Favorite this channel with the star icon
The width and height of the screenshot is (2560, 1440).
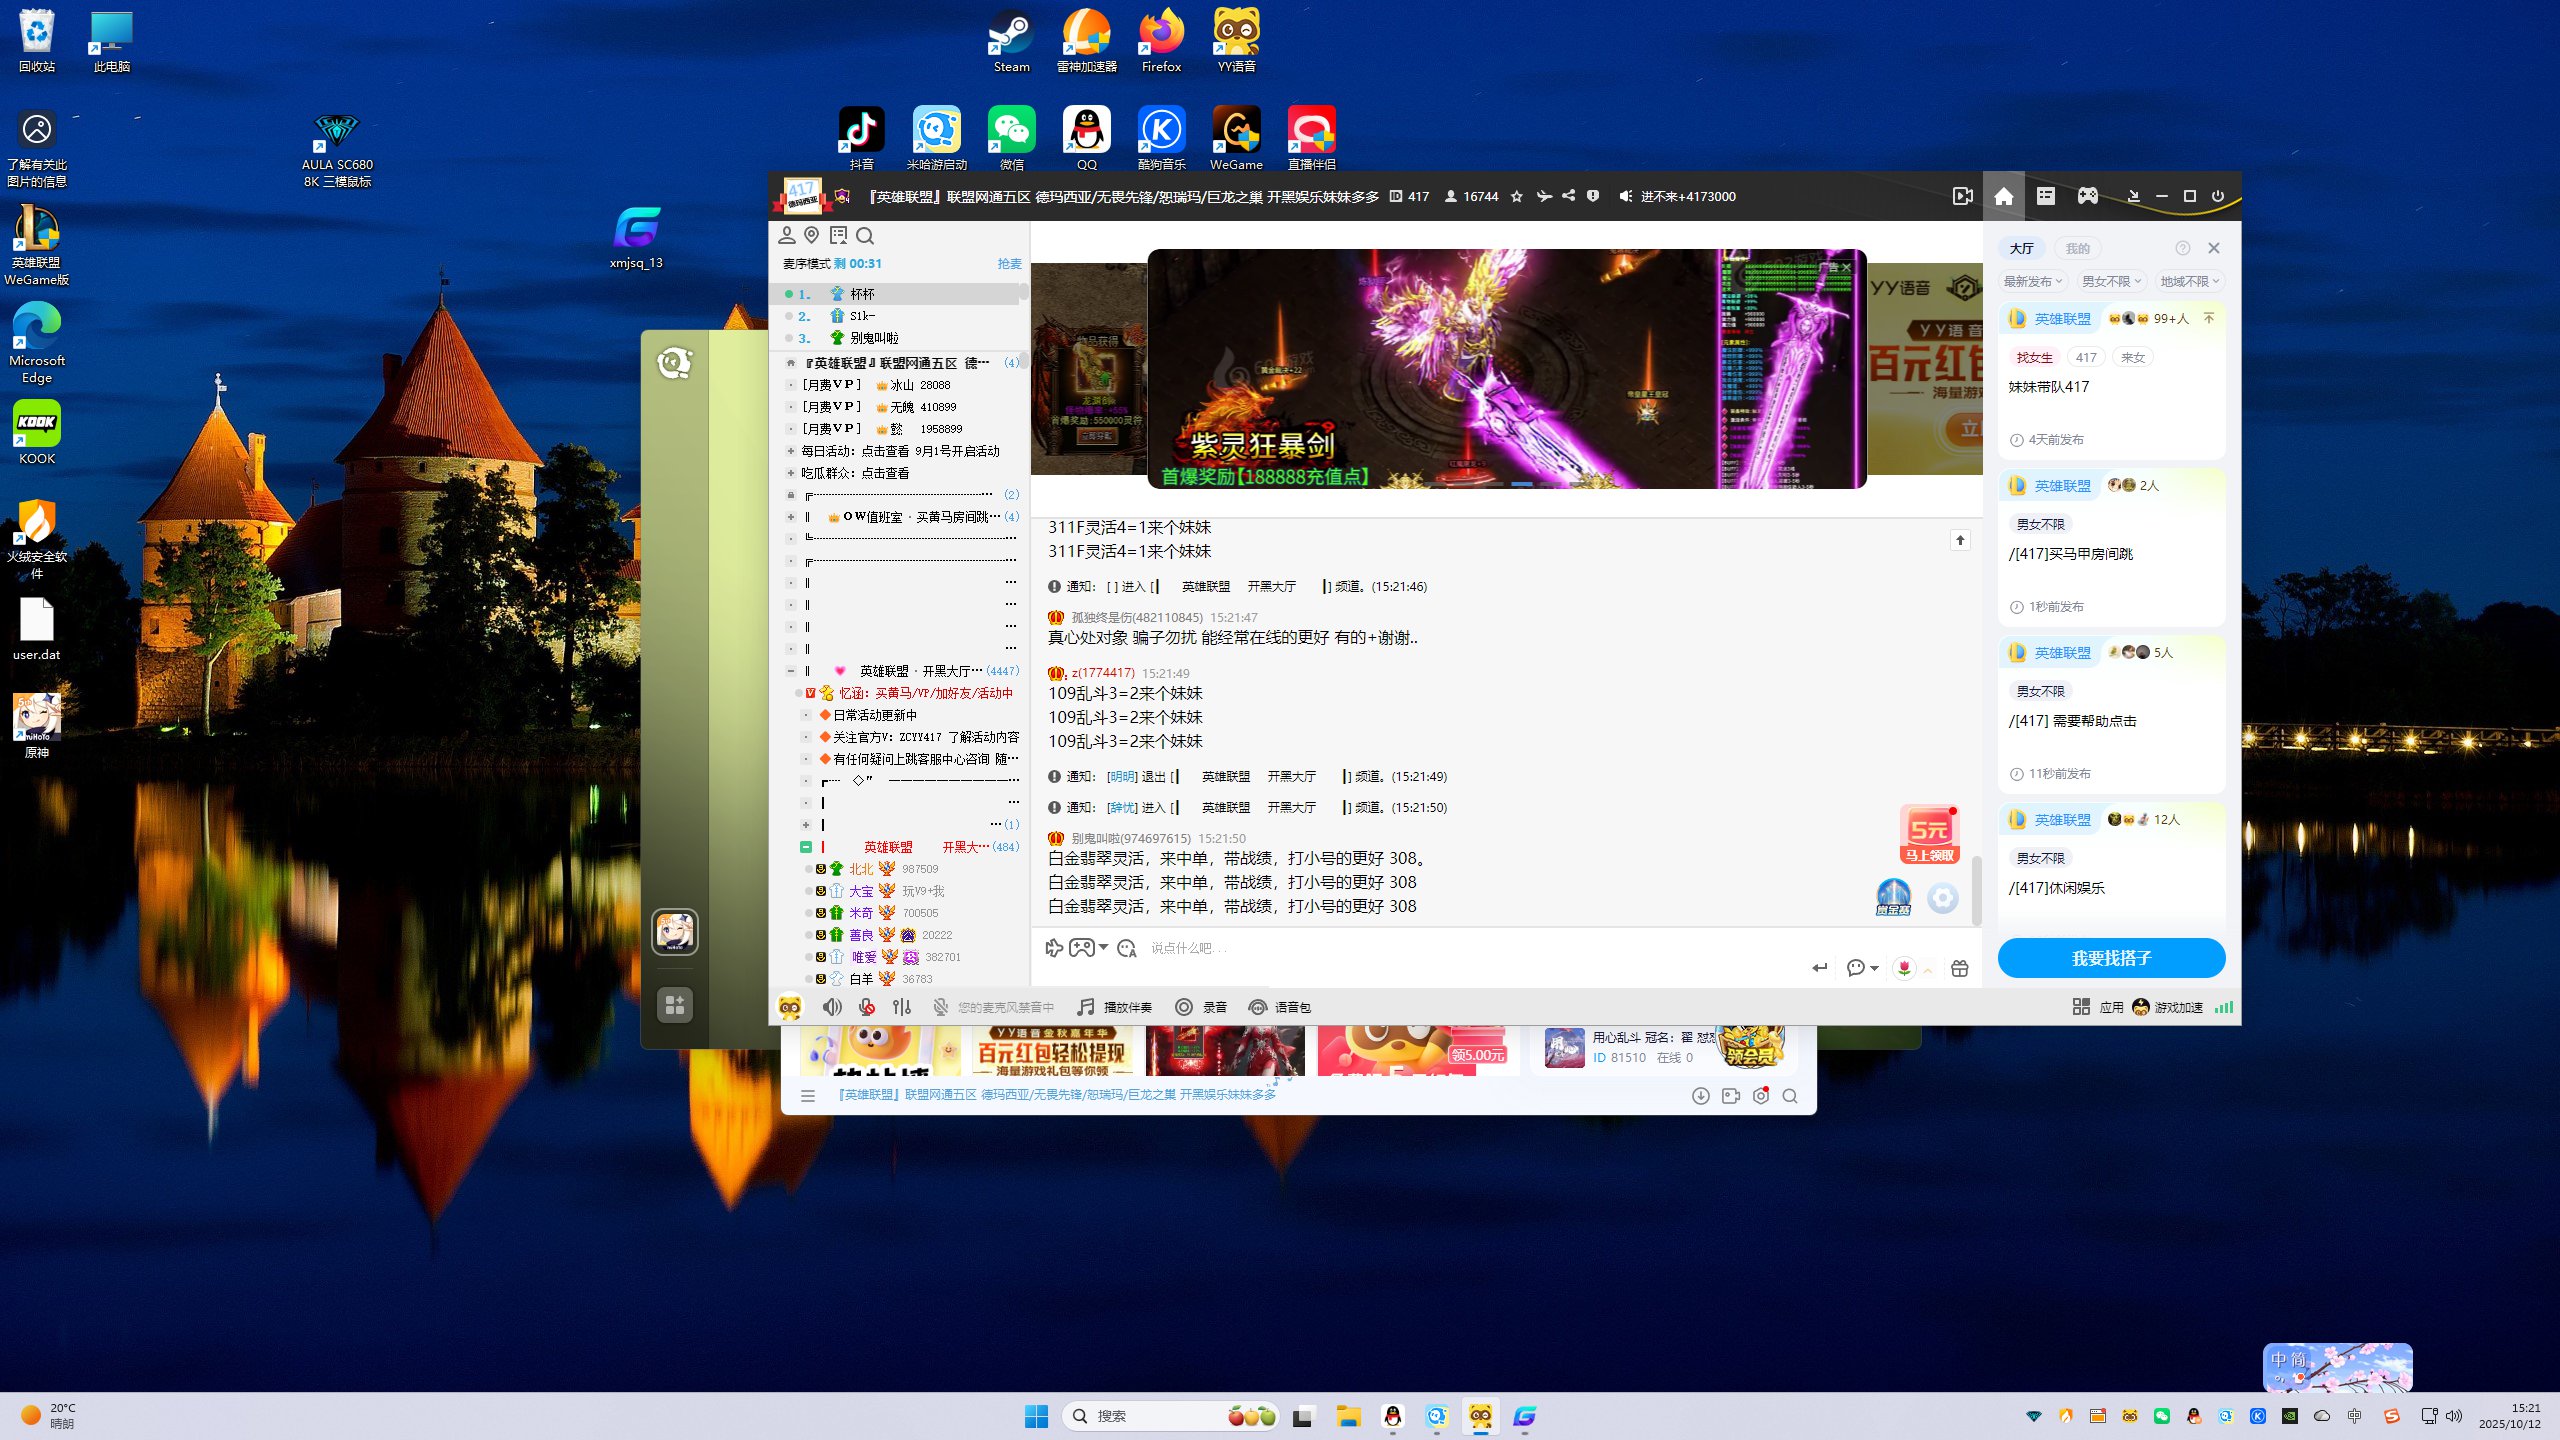[x=1517, y=197]
